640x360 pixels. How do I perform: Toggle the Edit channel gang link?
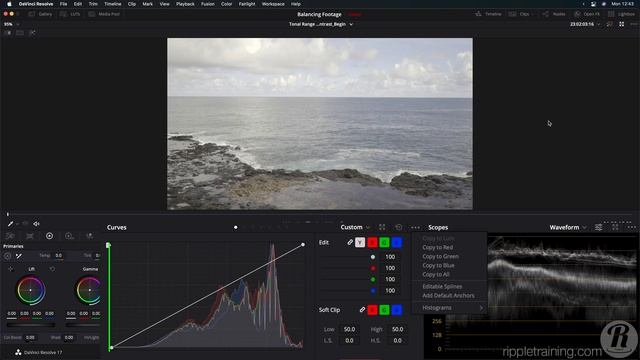(x=350, y=242)
